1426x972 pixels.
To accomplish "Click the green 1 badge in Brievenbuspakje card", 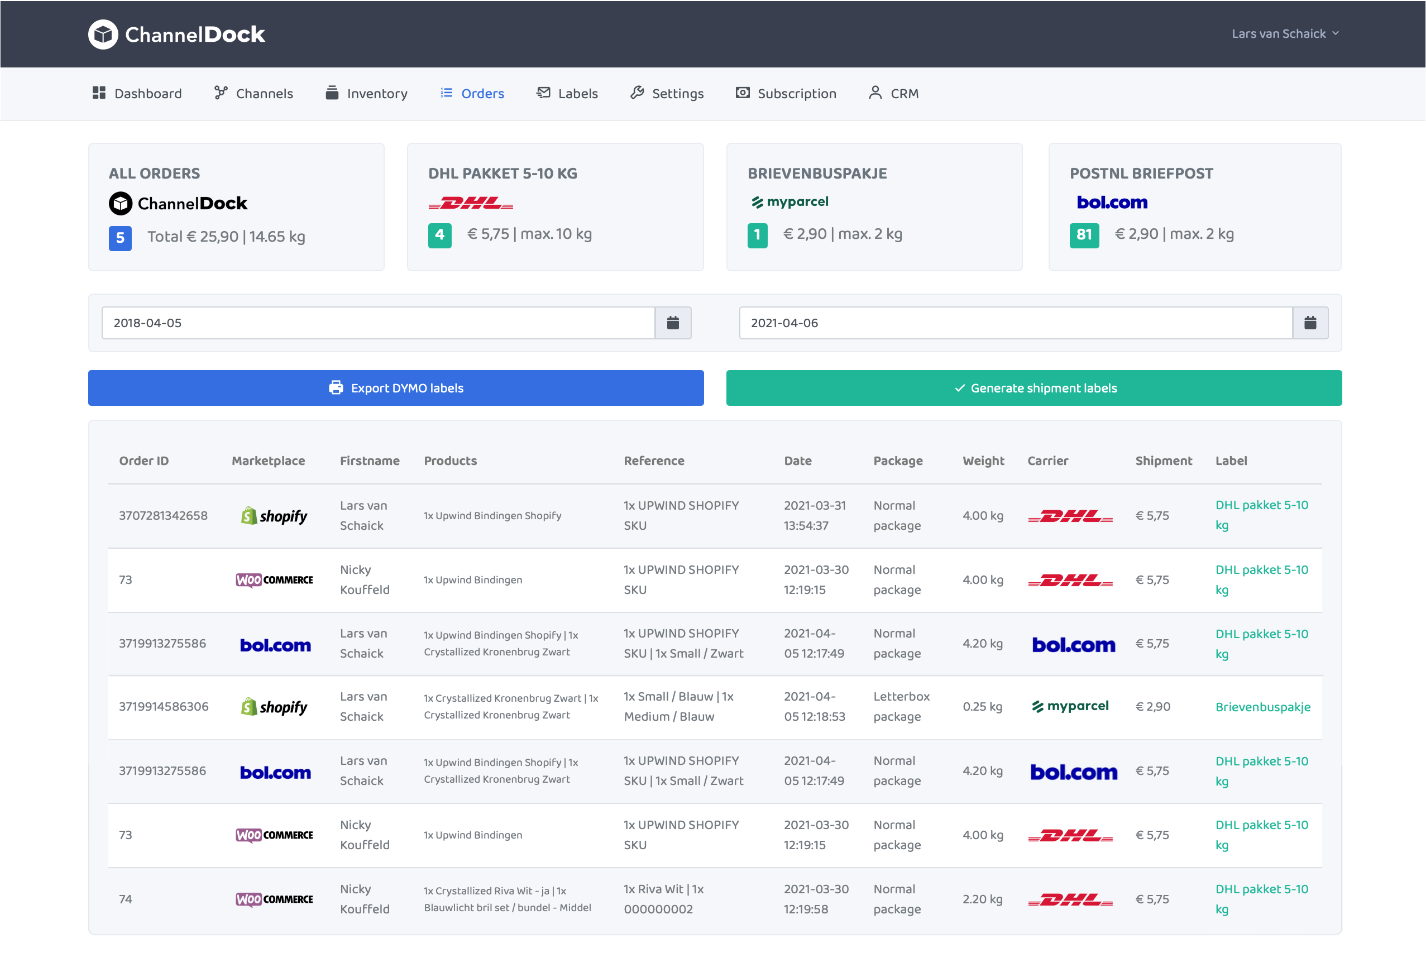I will [758, 235].
